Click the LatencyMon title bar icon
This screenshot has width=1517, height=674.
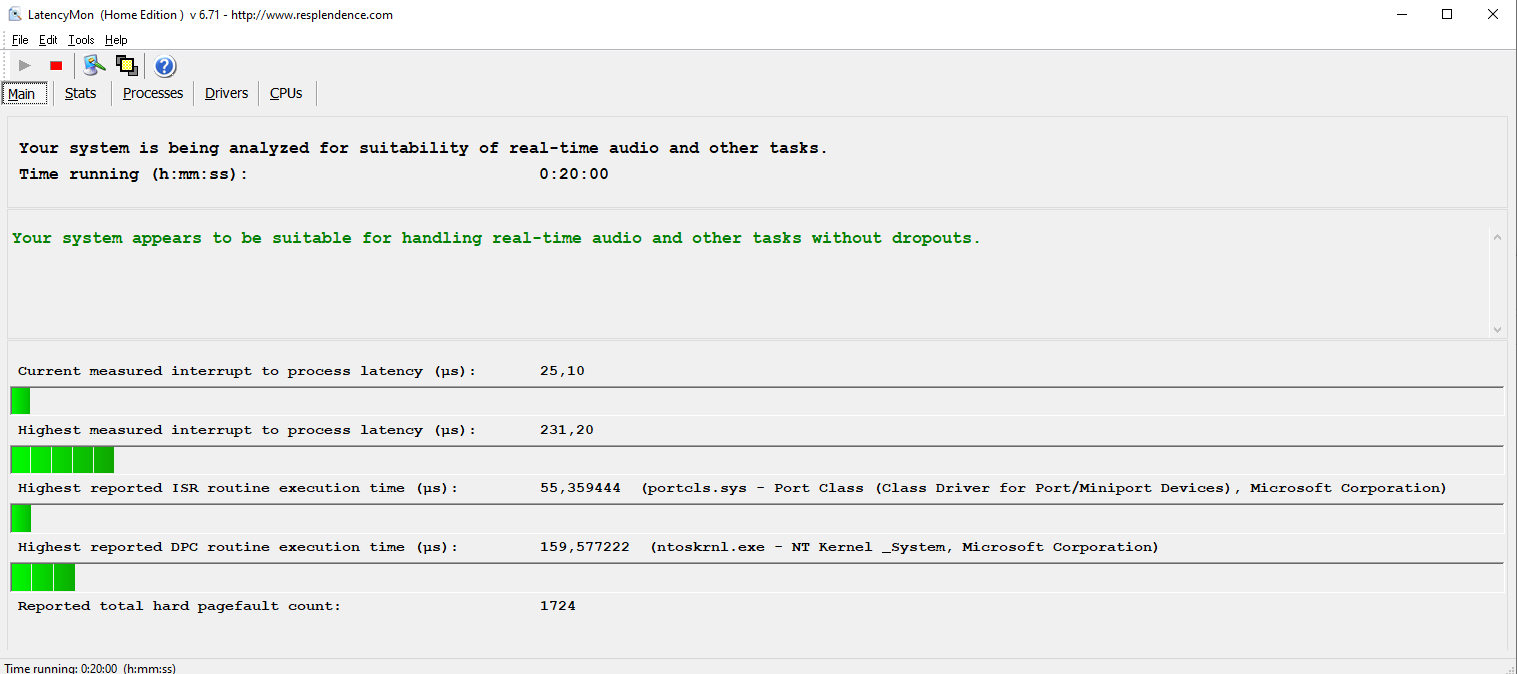coord(14,14)
